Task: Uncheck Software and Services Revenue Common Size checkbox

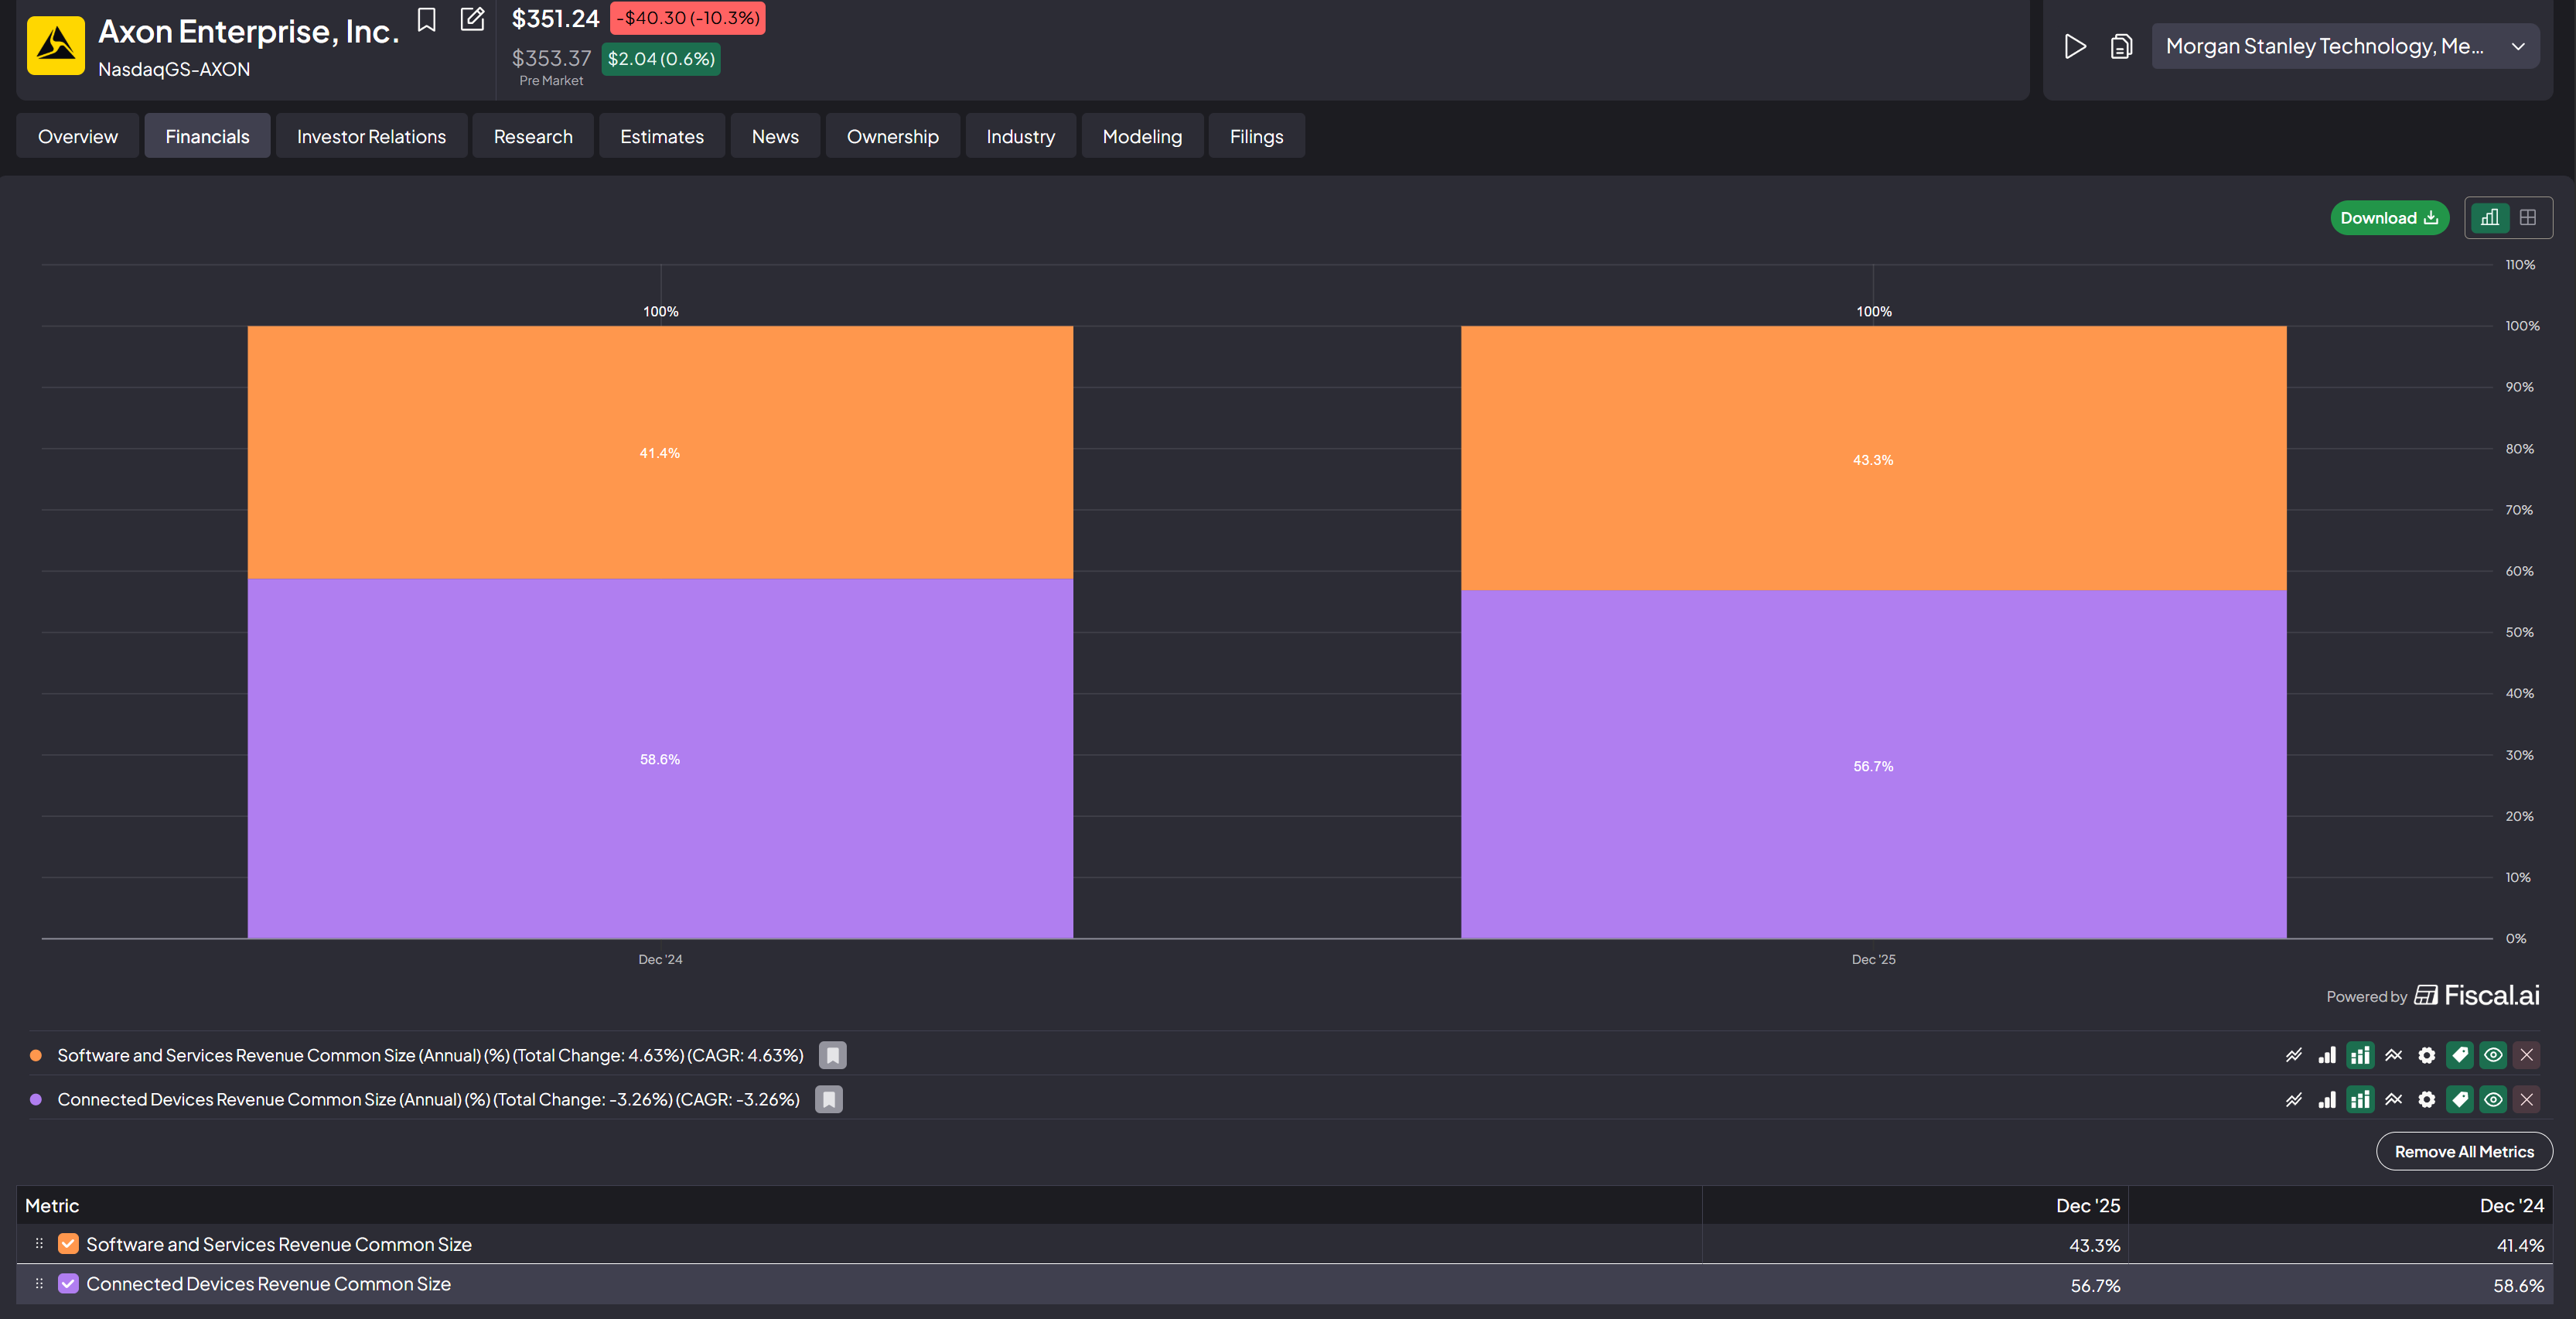Action: click(x=68, y=1244)
